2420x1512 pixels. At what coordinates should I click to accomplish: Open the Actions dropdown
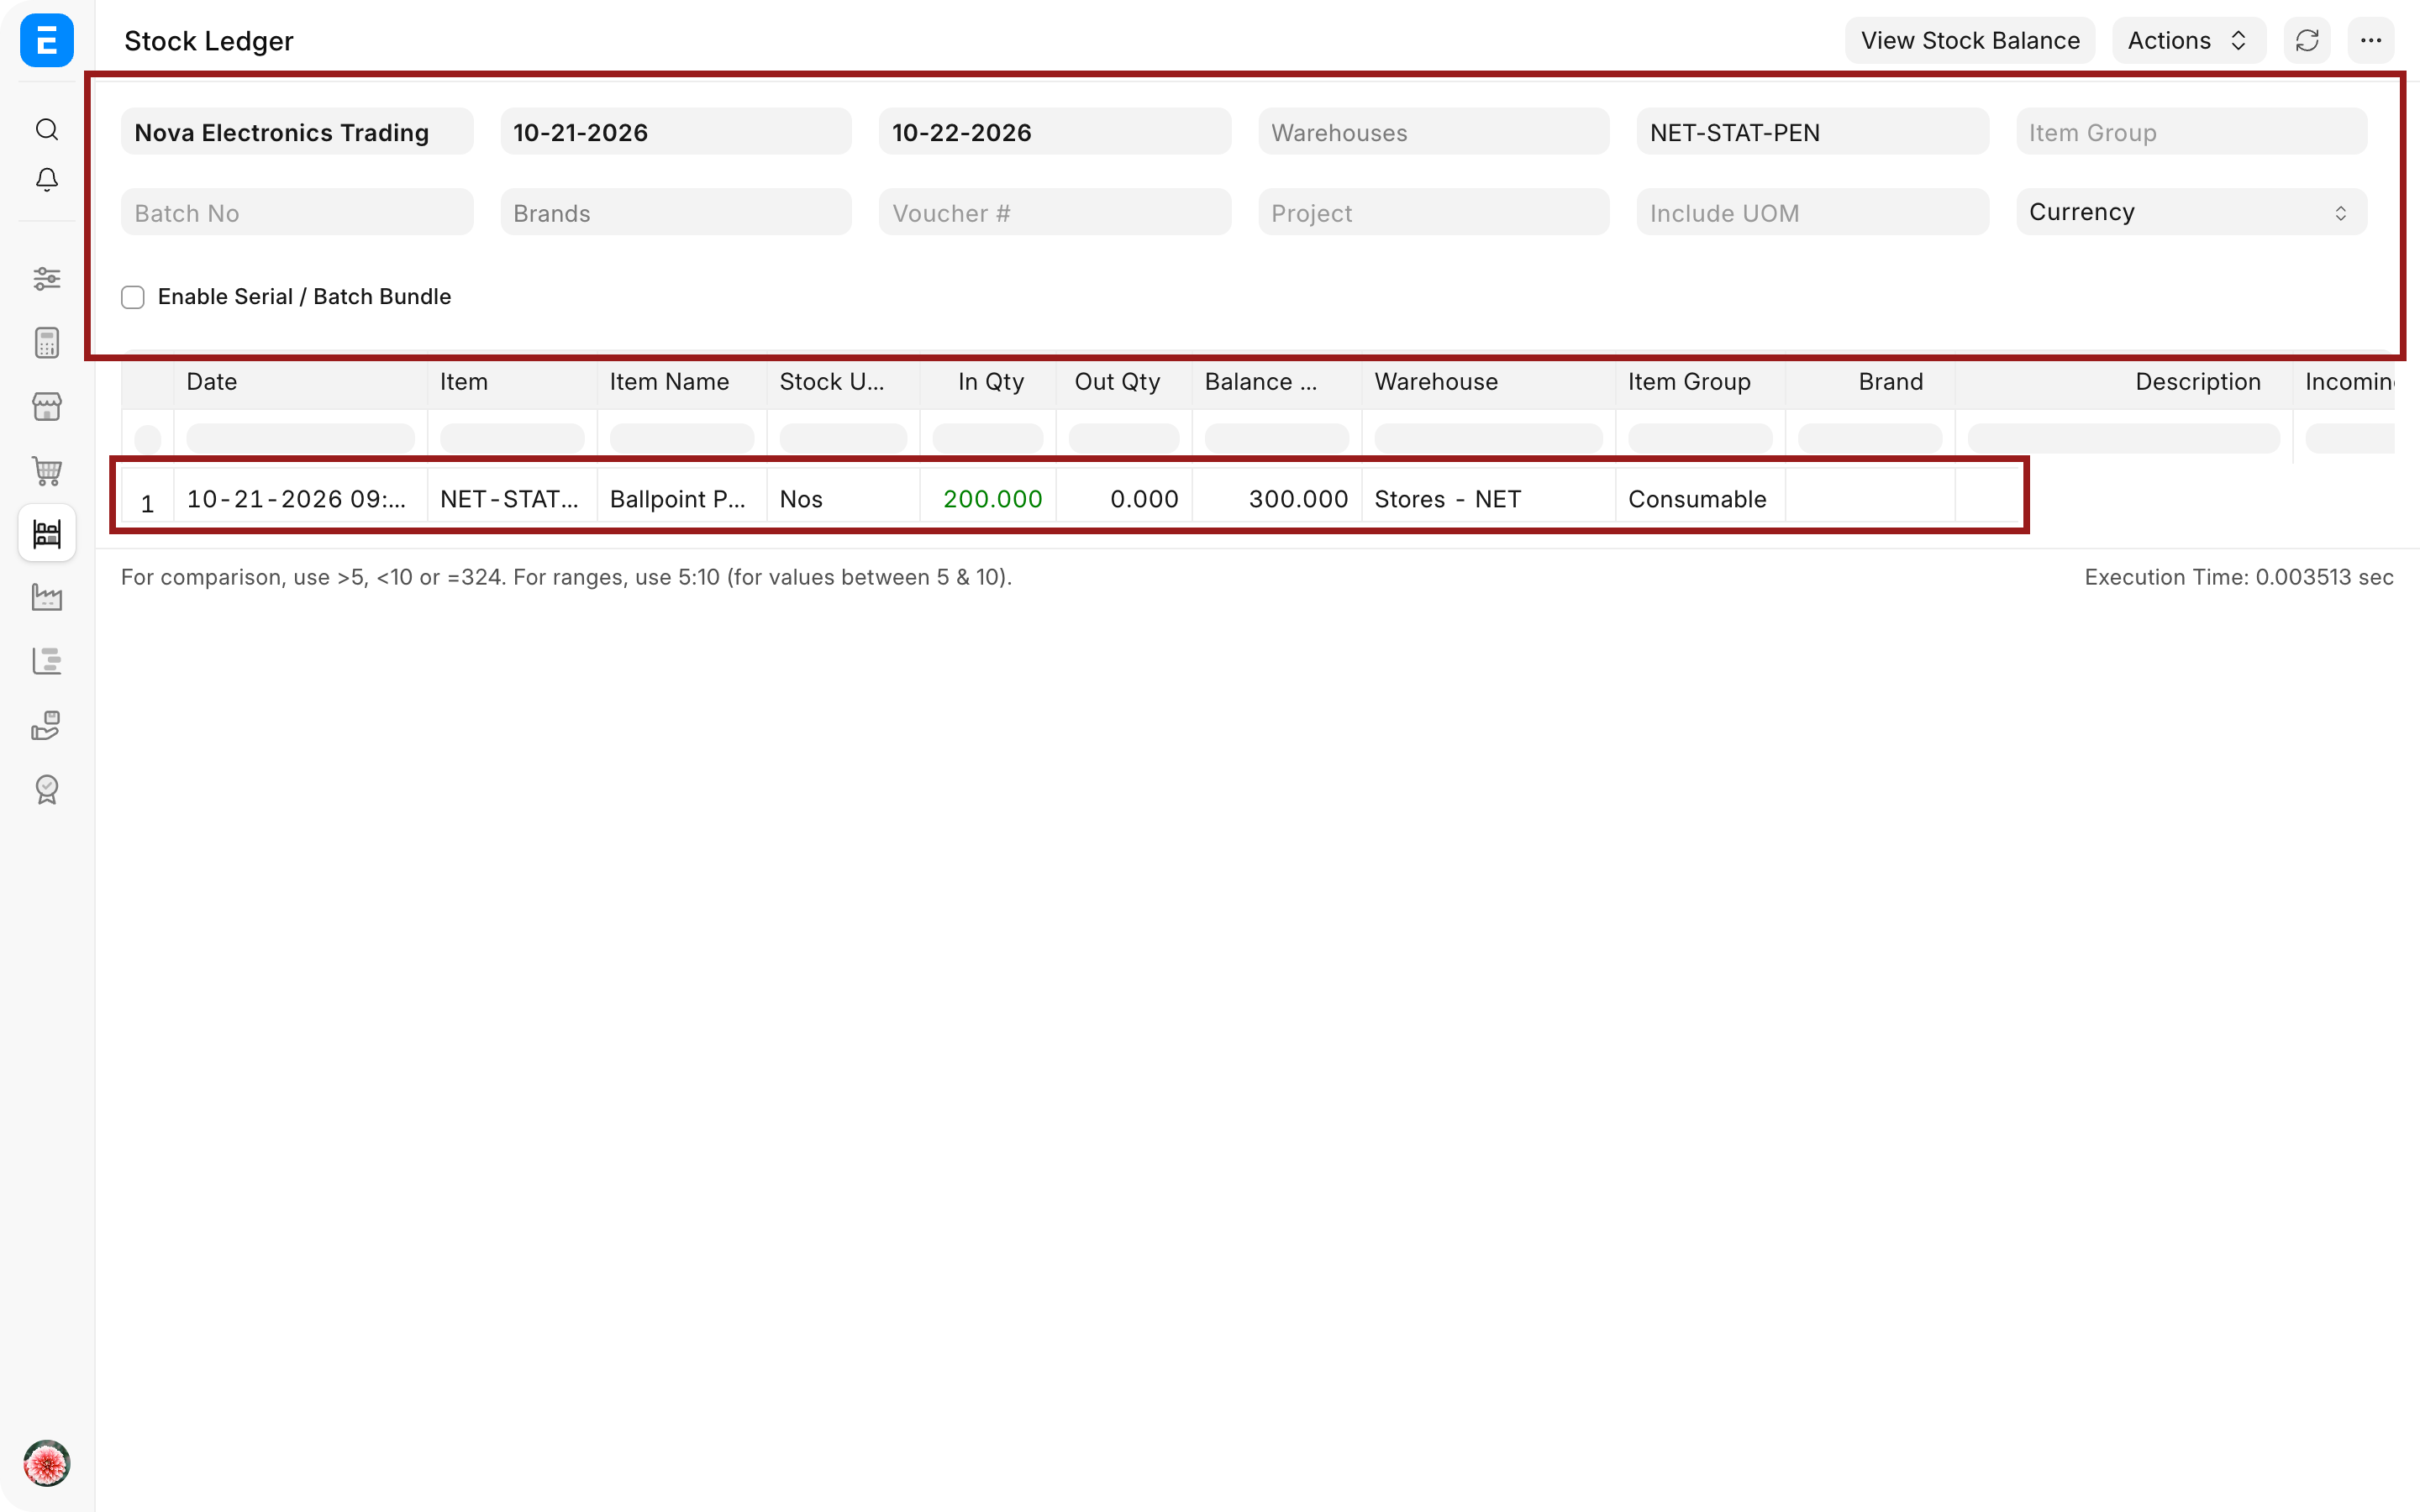point(2188,41)
